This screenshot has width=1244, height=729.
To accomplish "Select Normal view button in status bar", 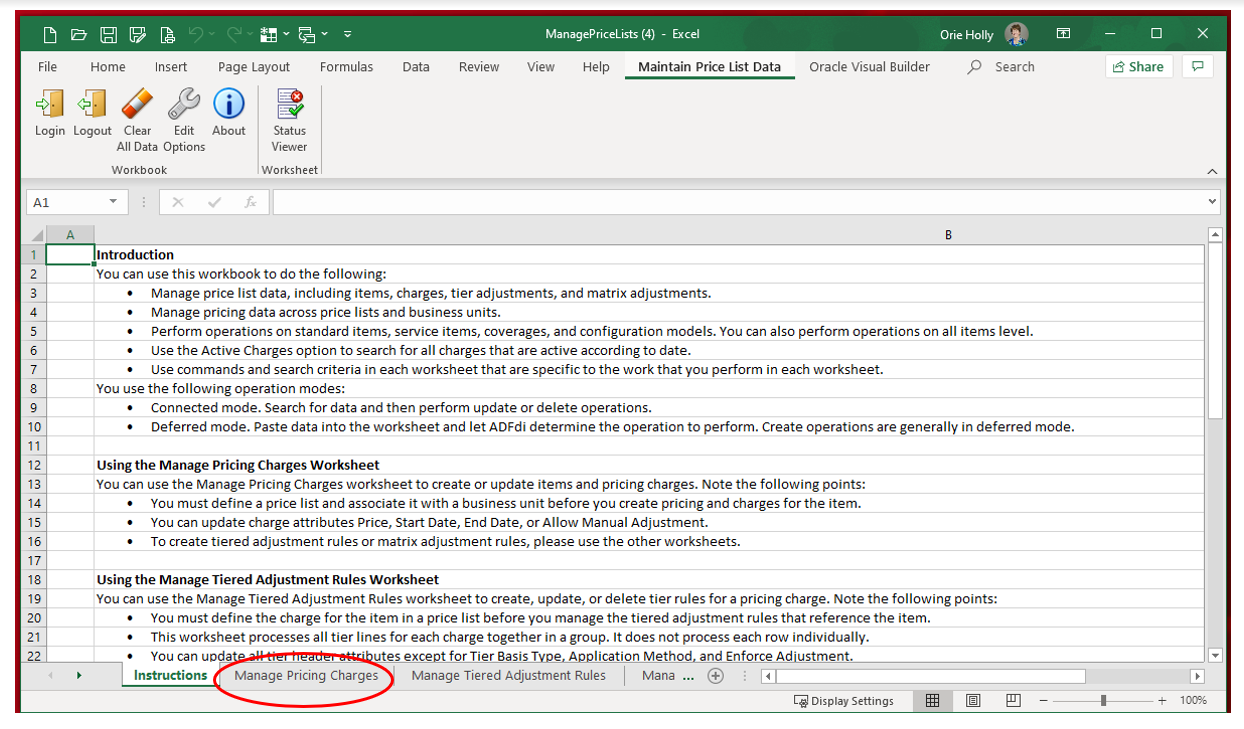I will (932, 701).
